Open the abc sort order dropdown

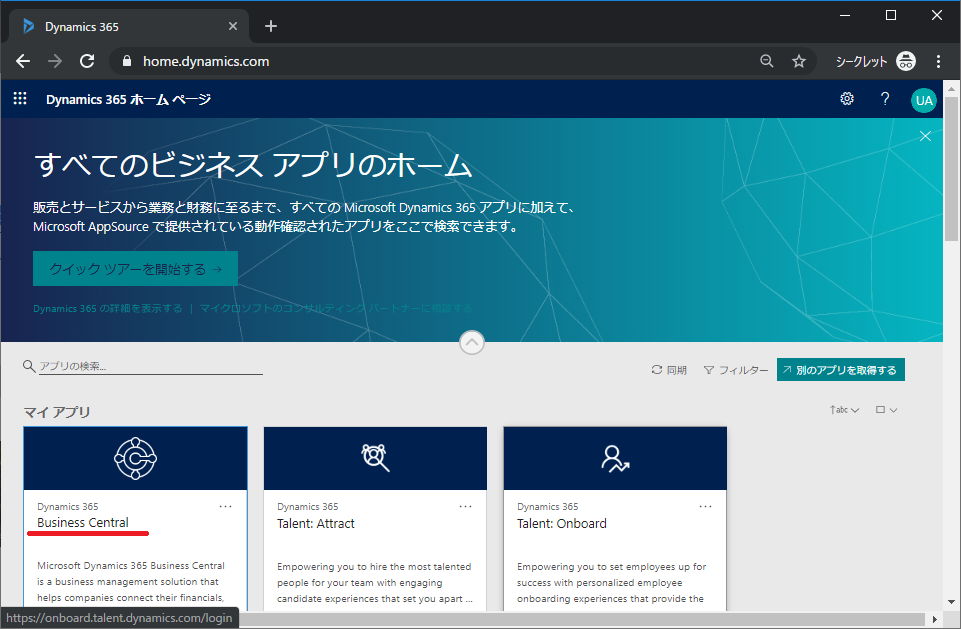845,410
